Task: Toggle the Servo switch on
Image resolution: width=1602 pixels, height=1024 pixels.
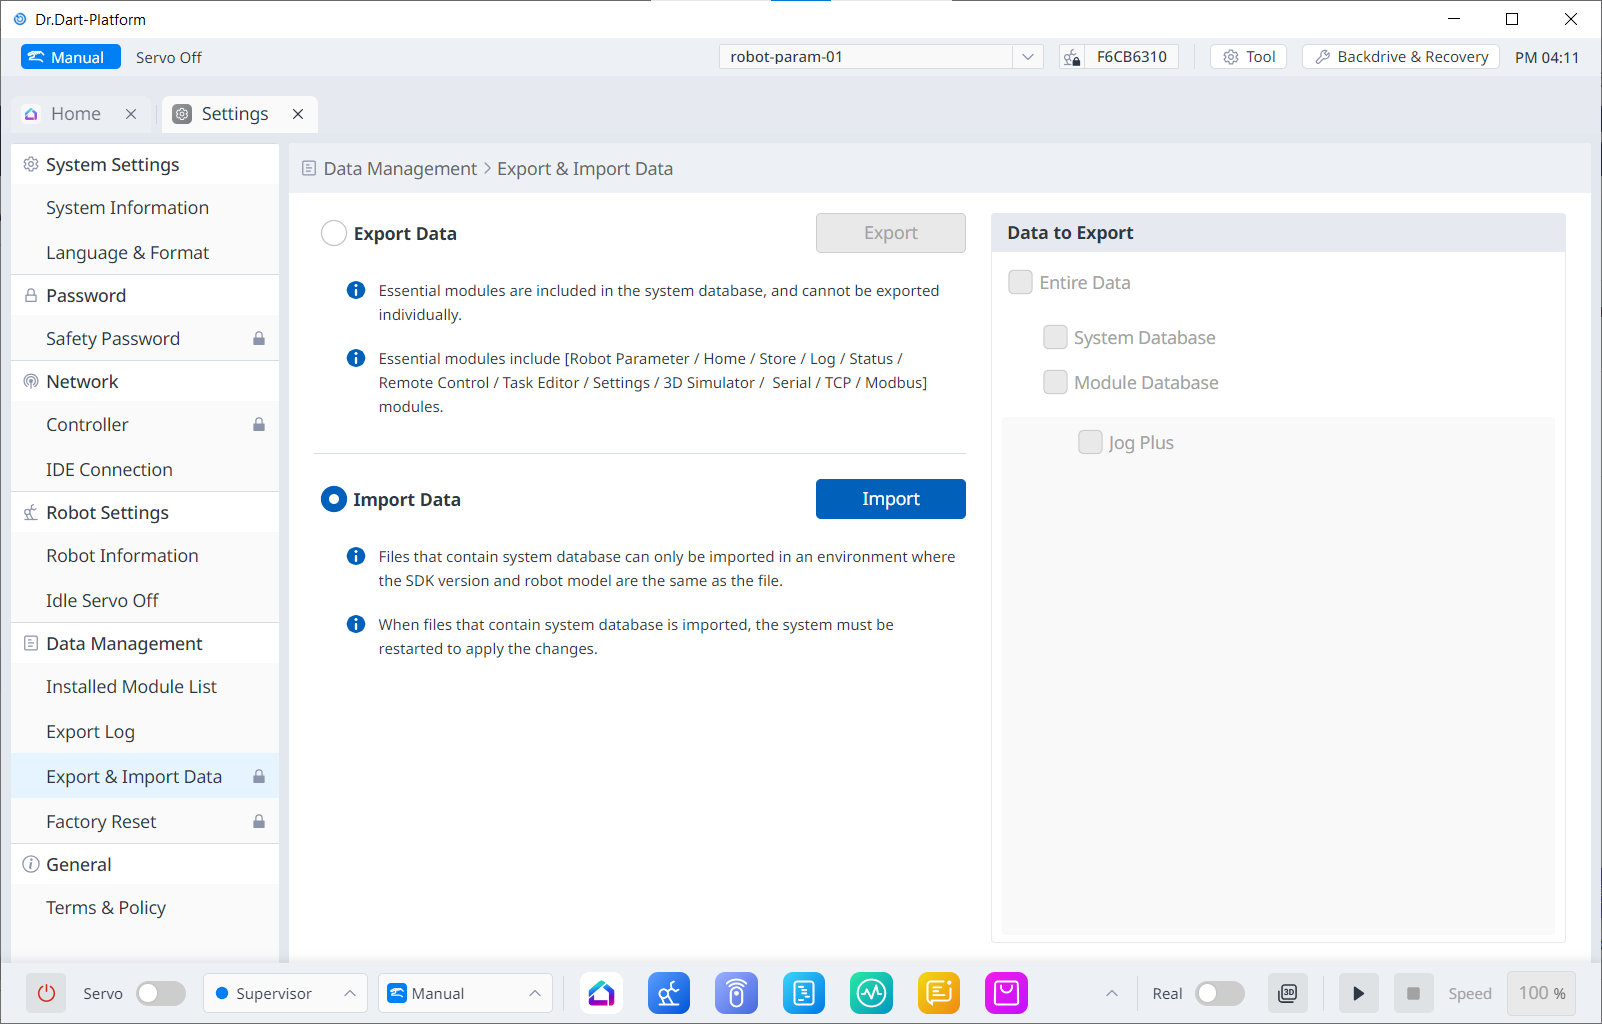Action: coord(161,993)
